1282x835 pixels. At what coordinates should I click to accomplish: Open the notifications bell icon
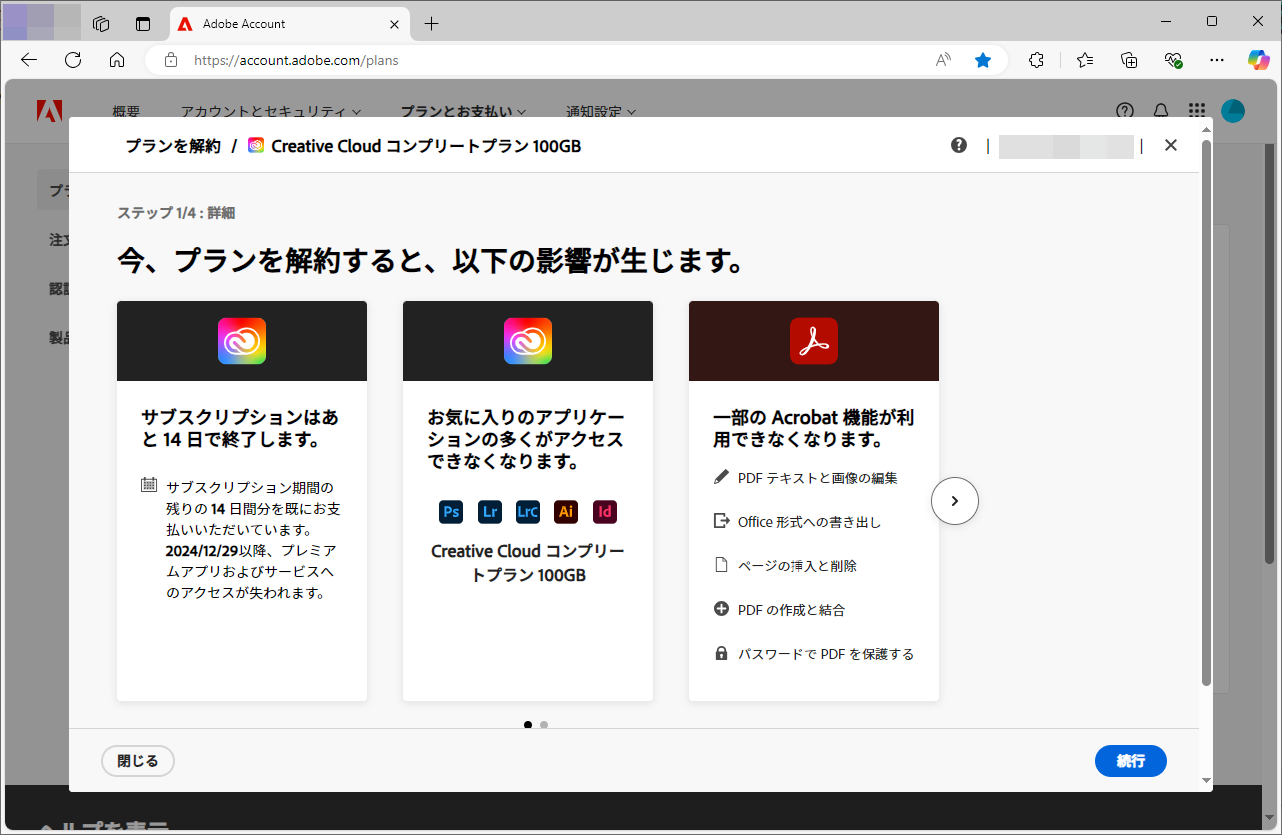(1161, 111)
